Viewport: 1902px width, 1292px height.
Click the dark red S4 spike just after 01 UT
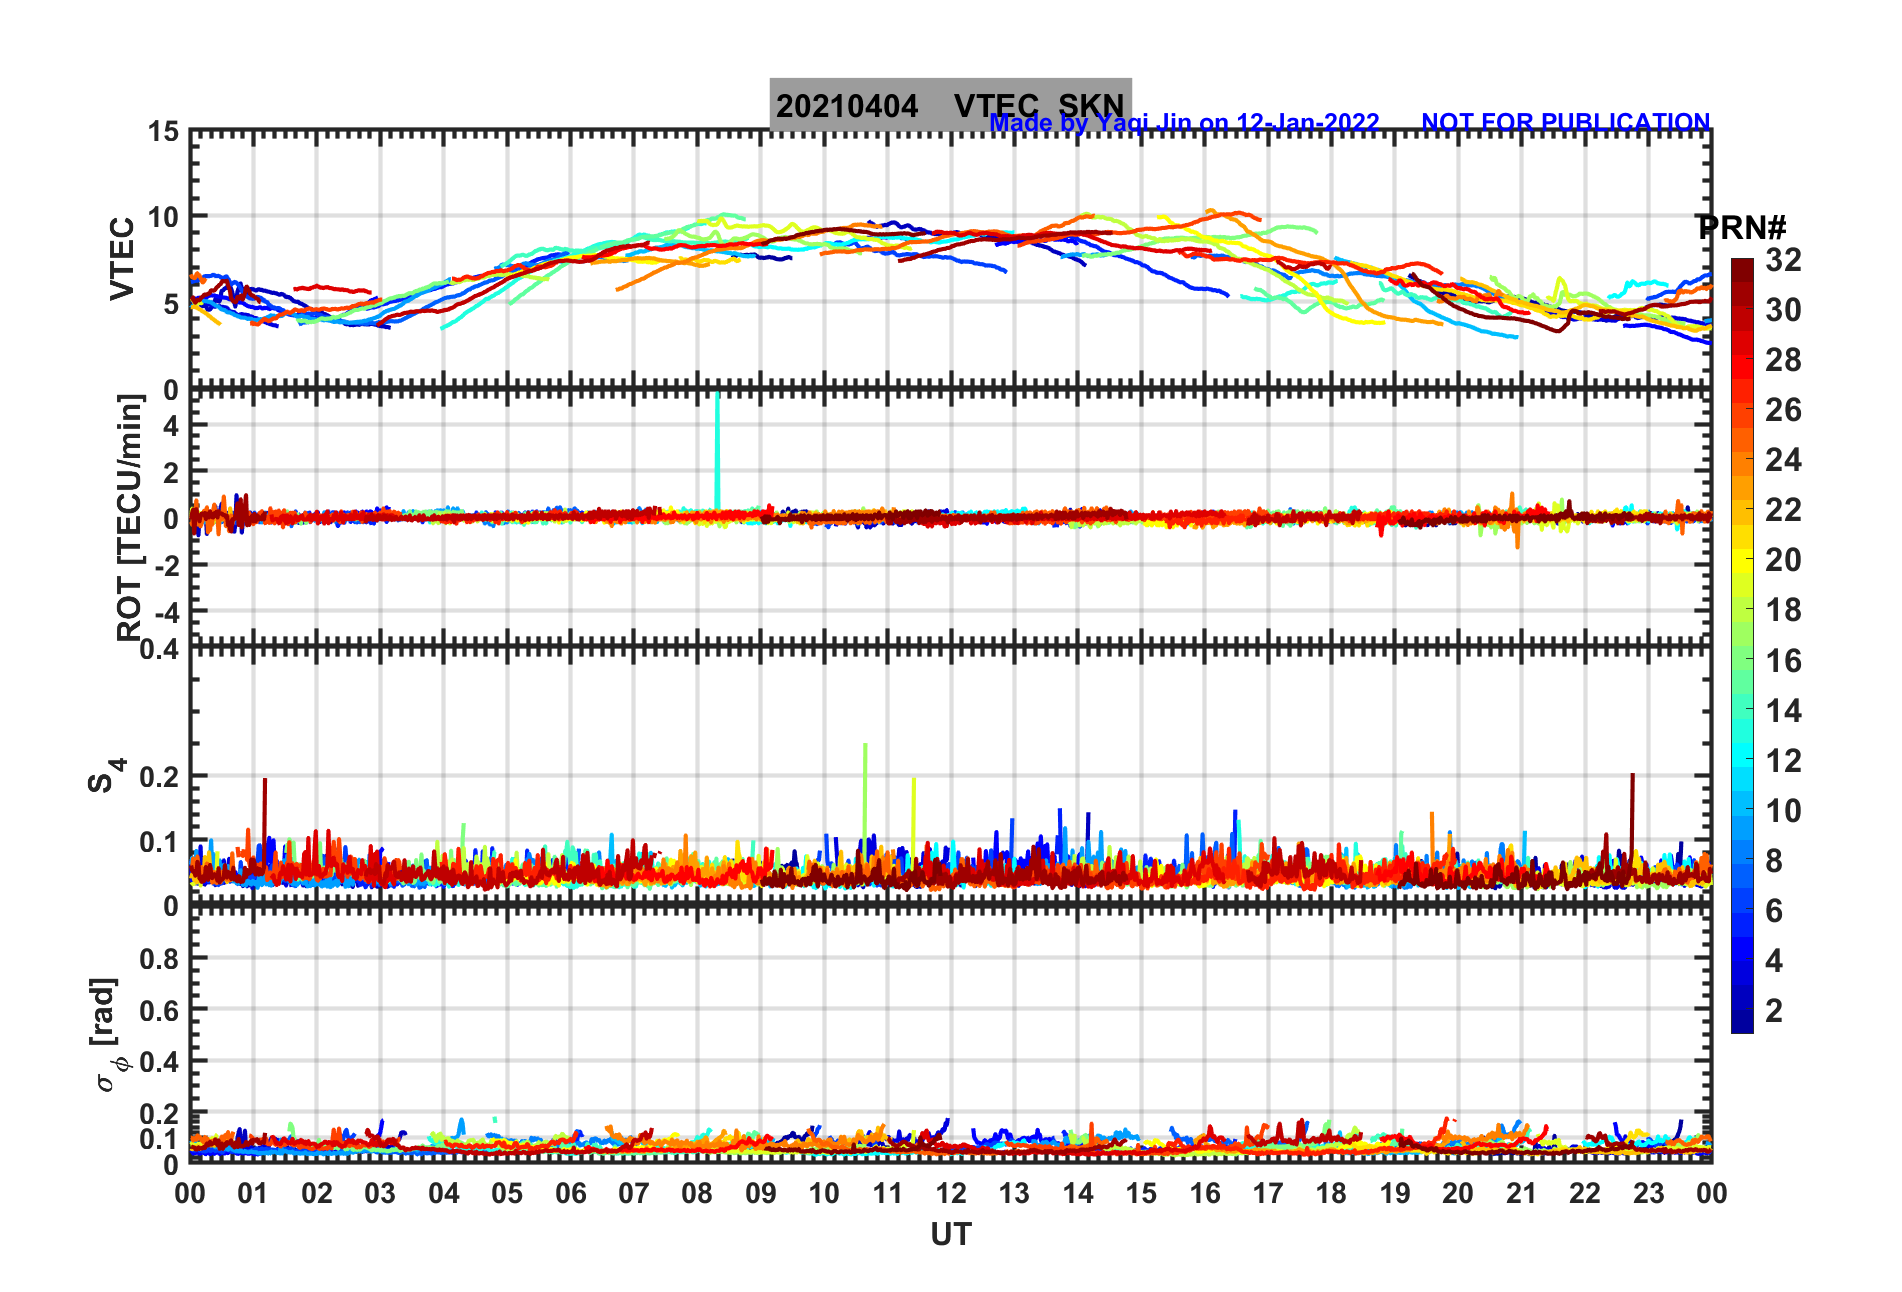pos(265,782)
